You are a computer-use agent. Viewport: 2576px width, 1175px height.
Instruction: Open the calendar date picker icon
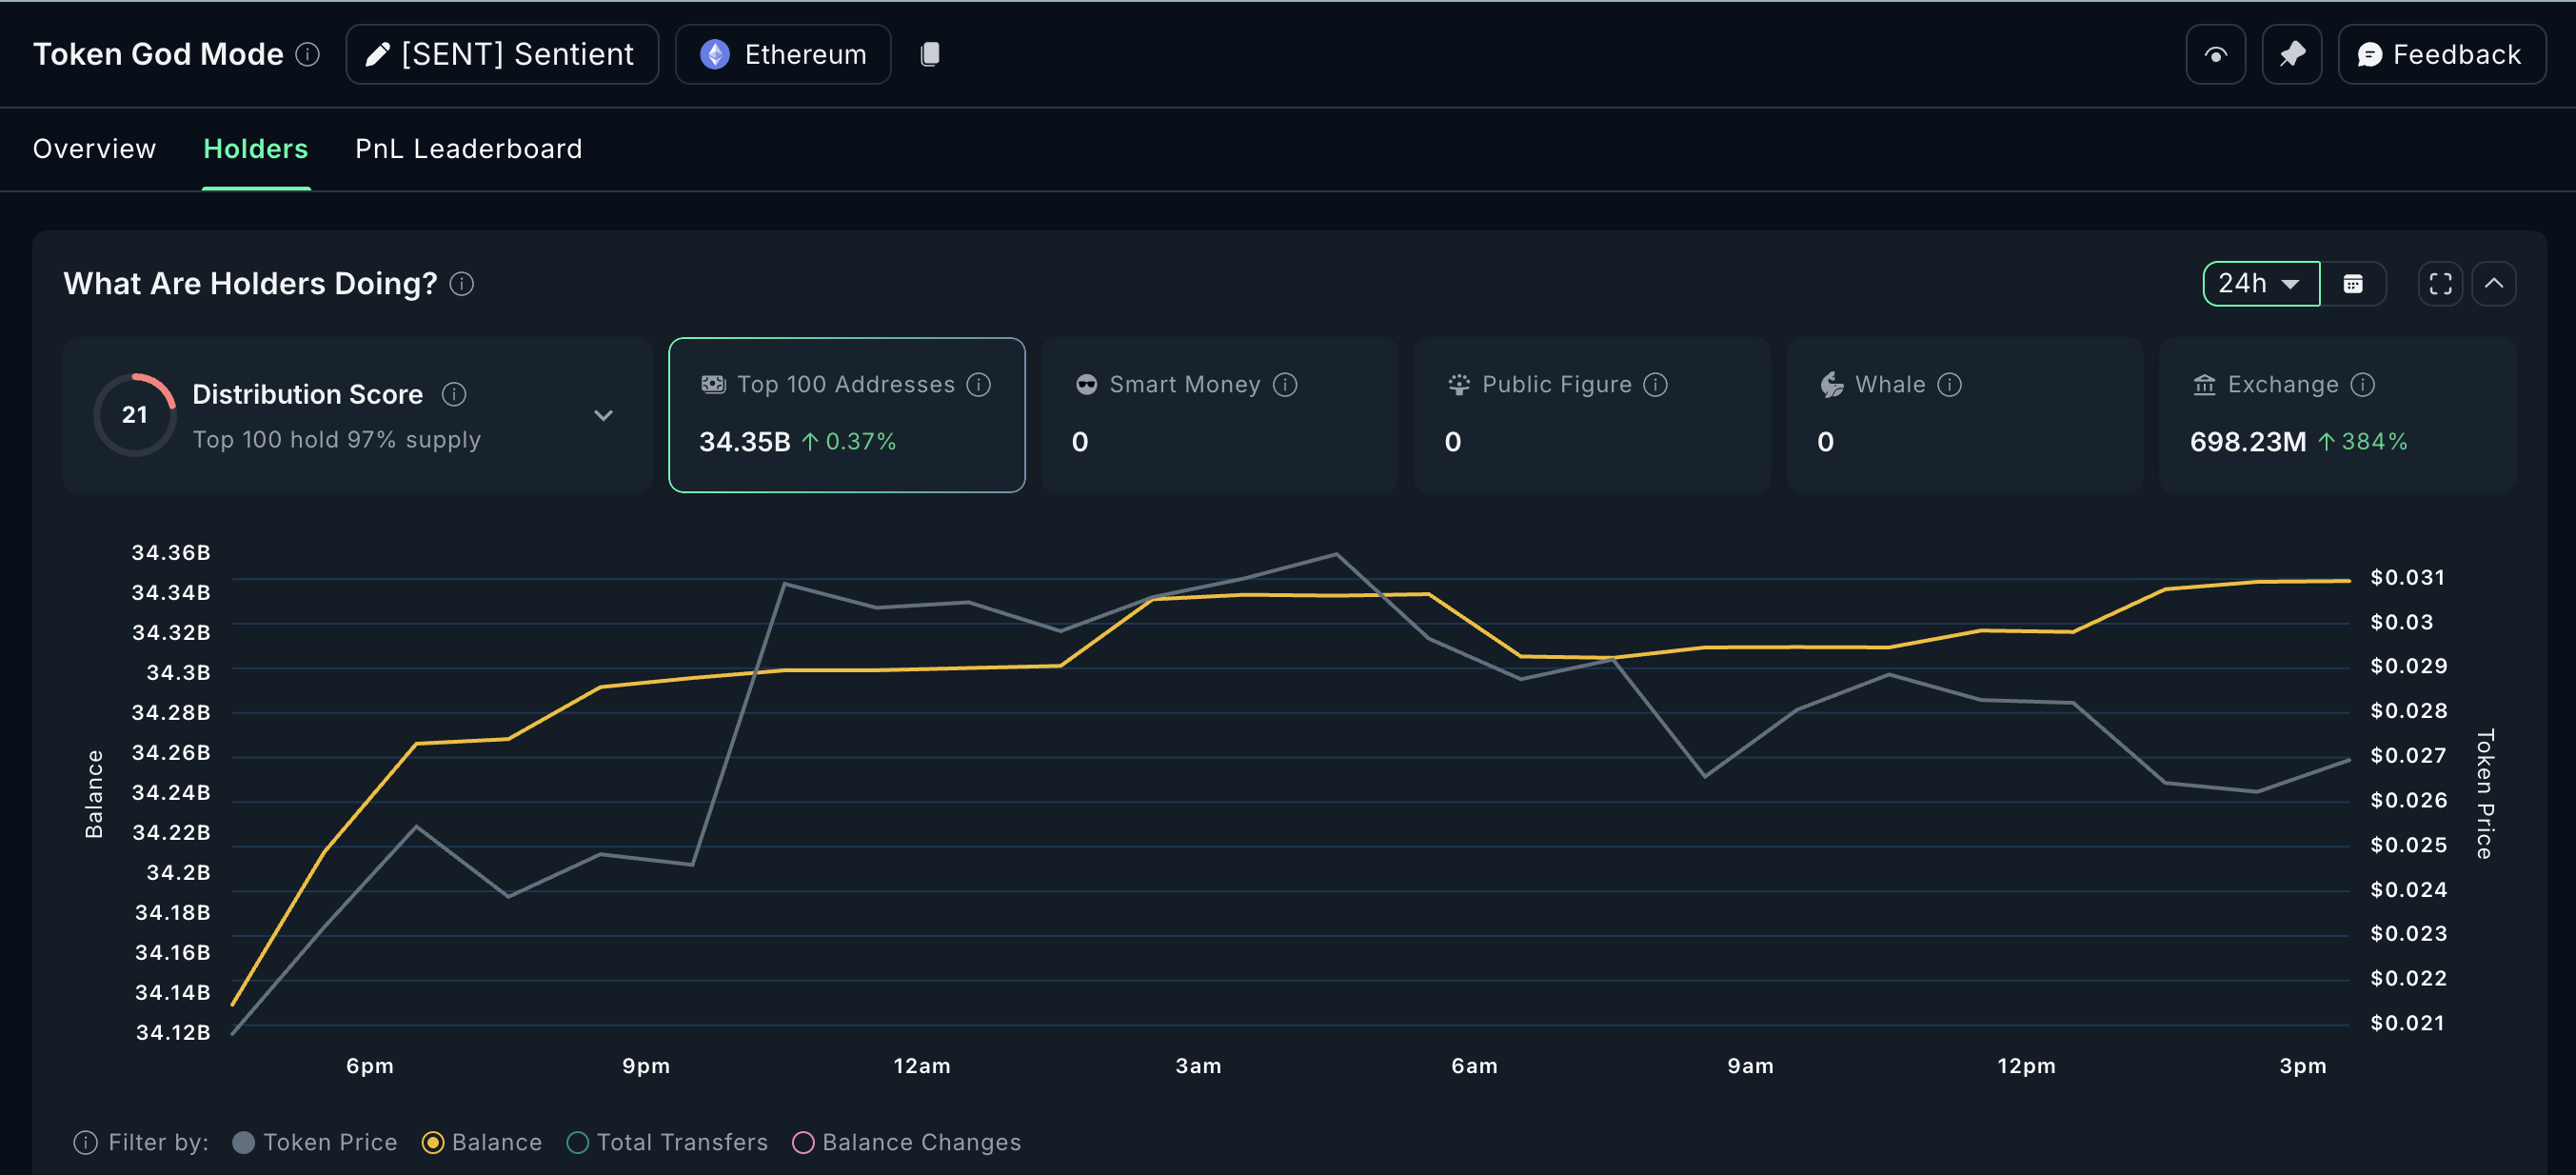(2353, 284)
